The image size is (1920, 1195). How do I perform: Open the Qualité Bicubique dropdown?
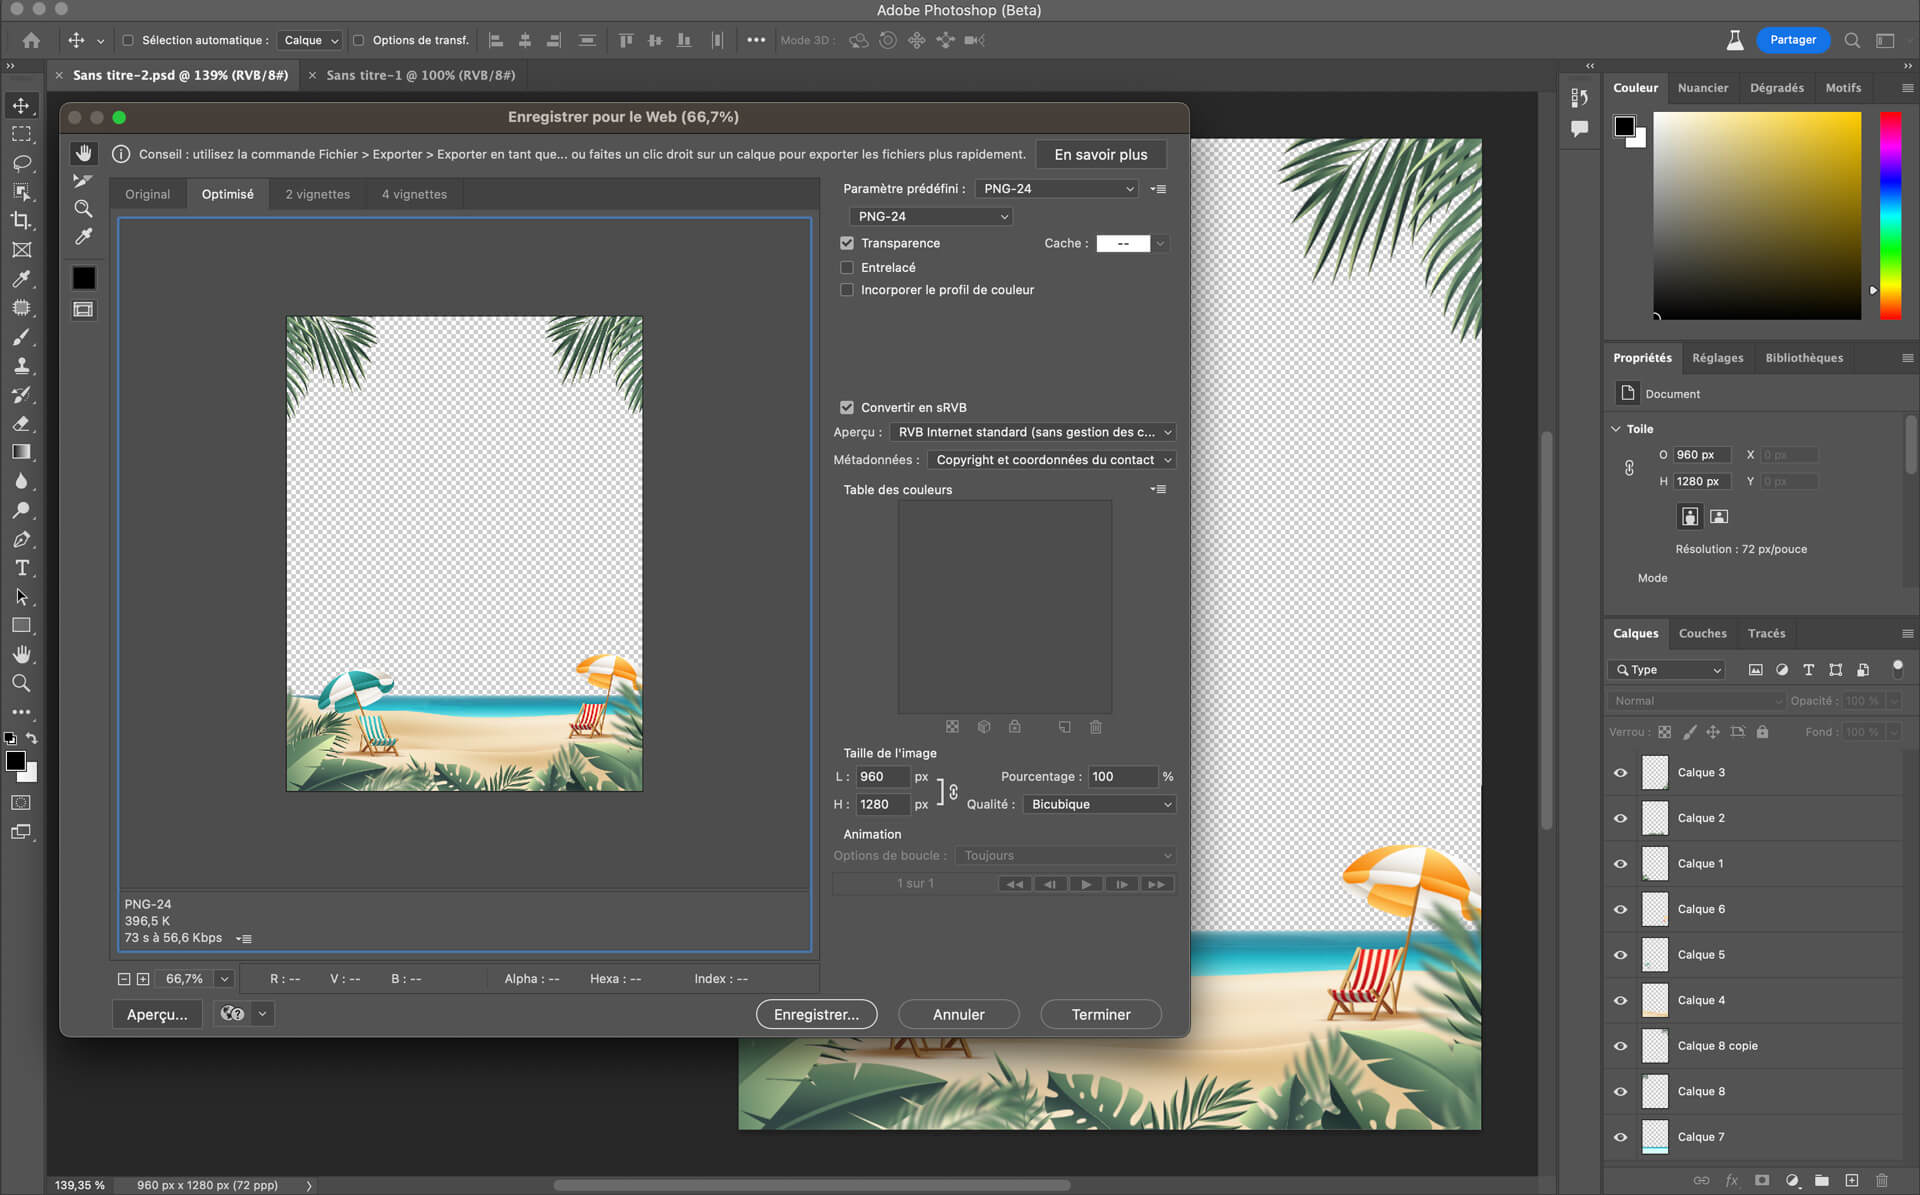(1099, 805)
